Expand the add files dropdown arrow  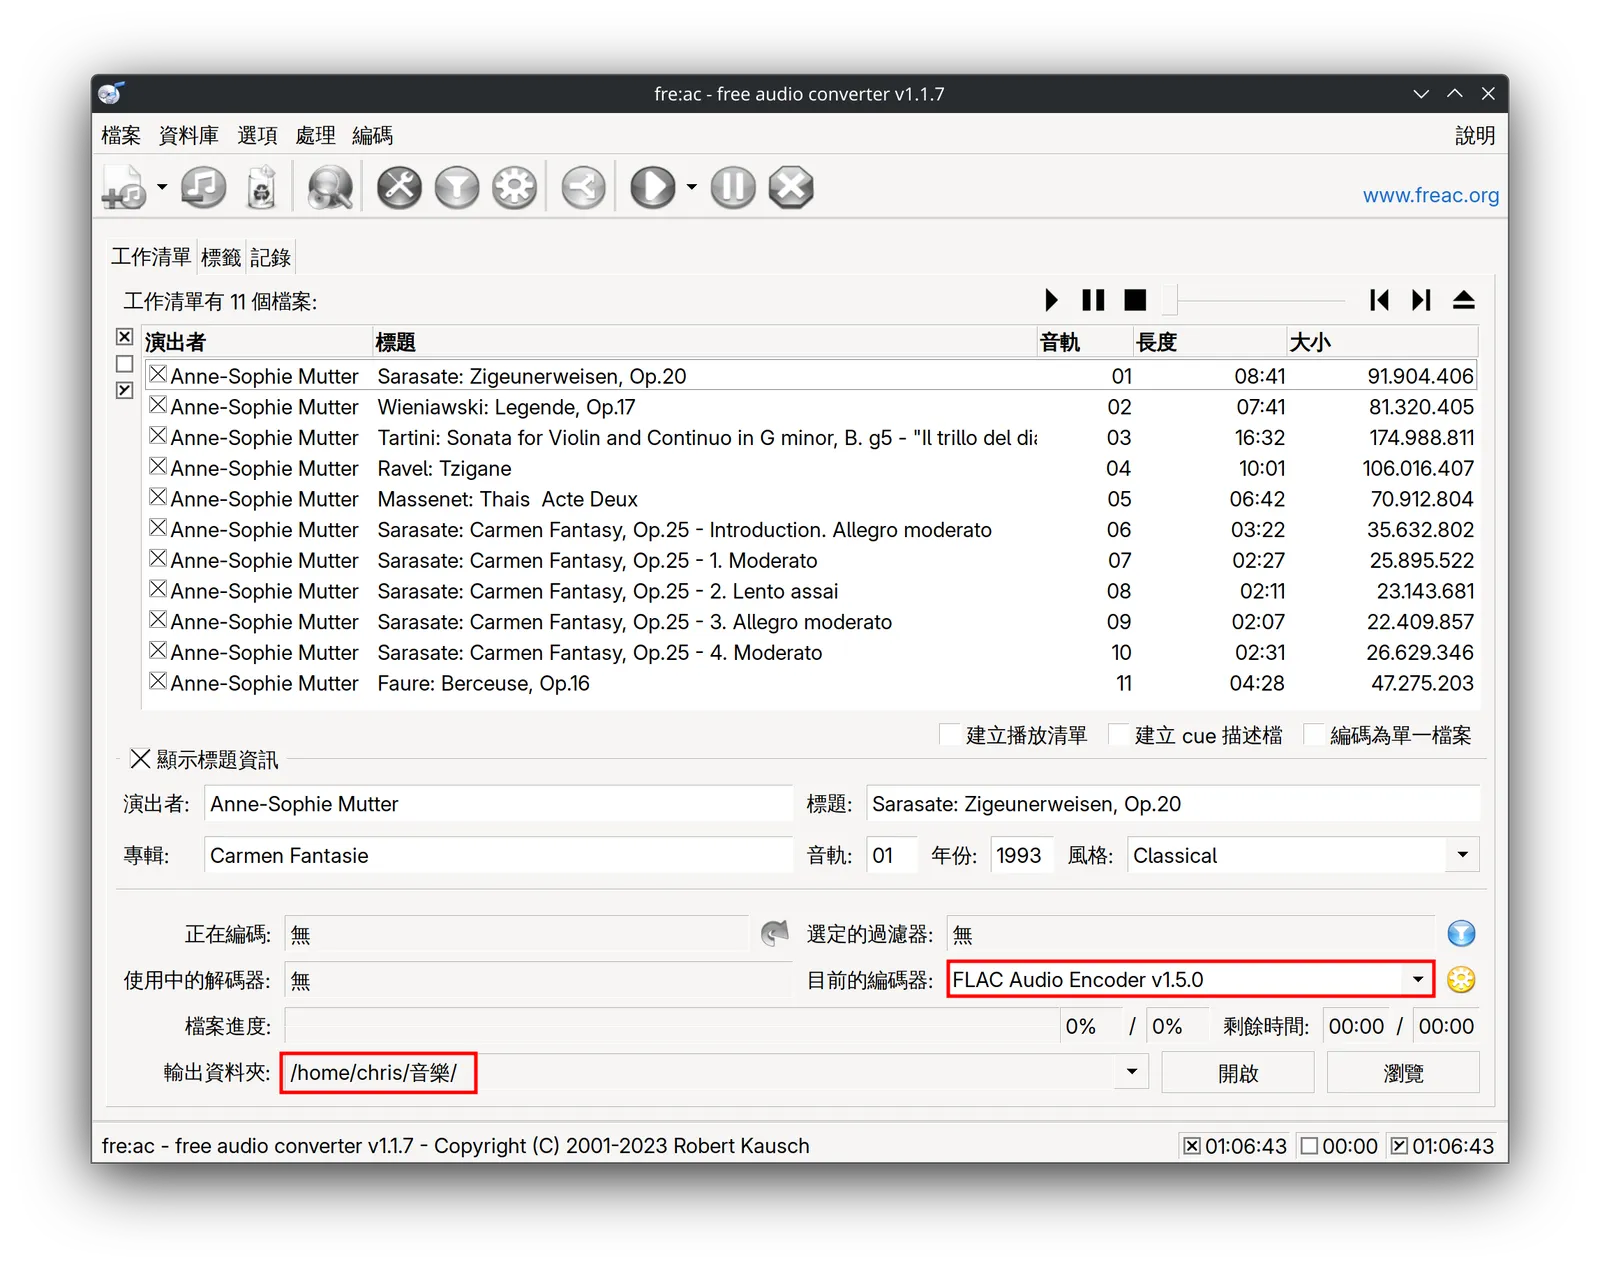(162, 187)
